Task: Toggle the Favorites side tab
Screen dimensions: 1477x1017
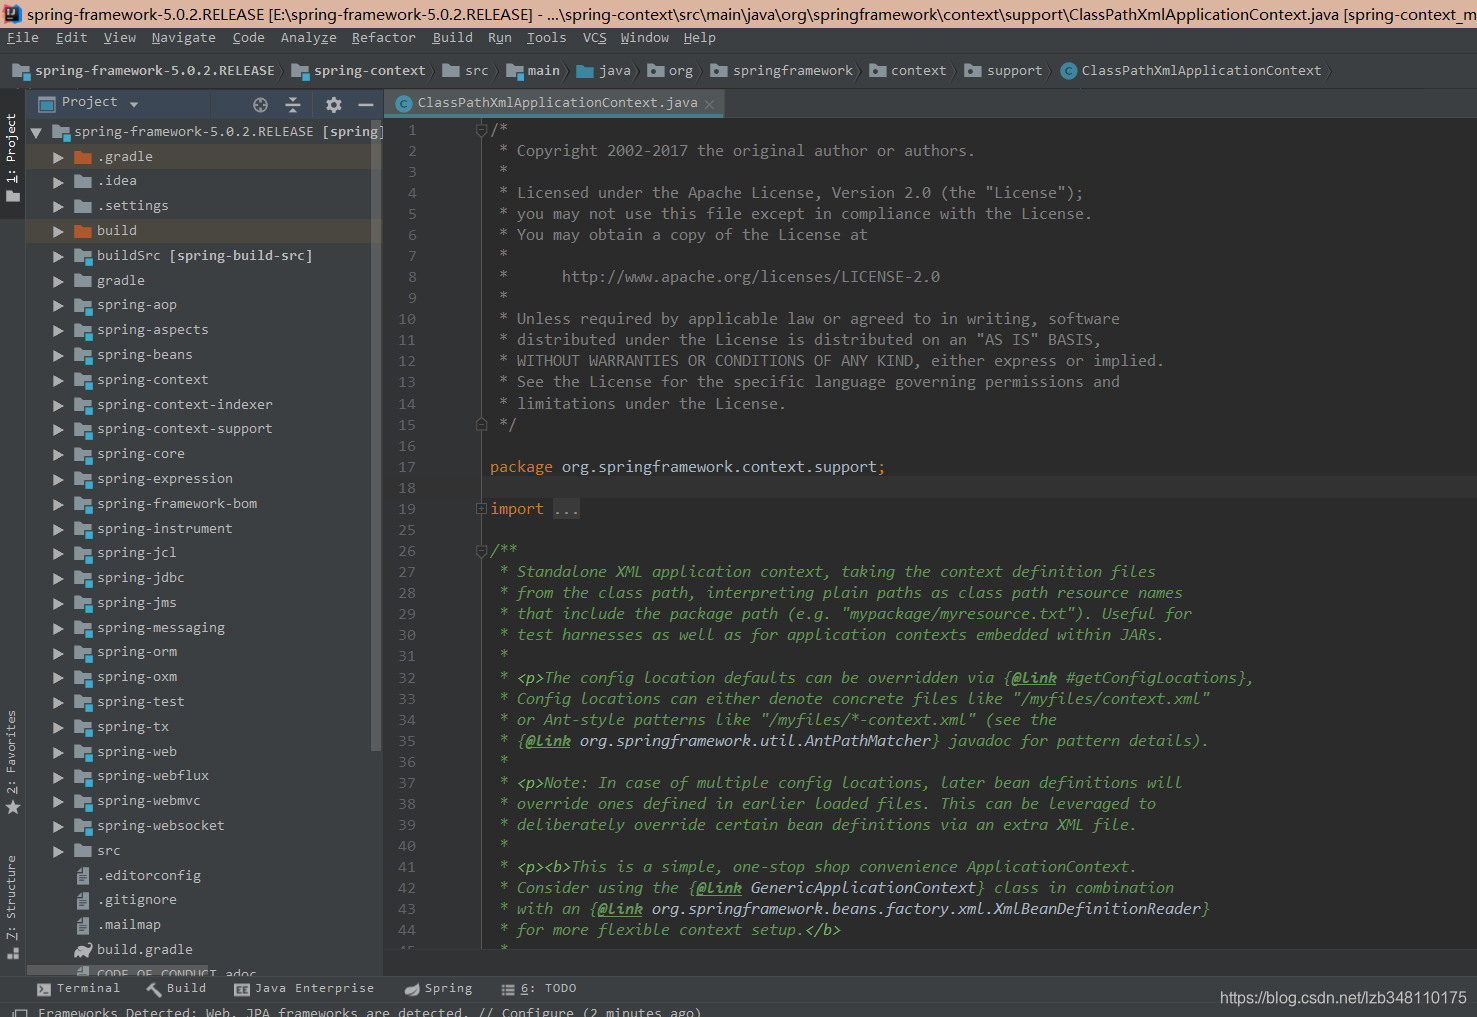Action: click(12, 762)
